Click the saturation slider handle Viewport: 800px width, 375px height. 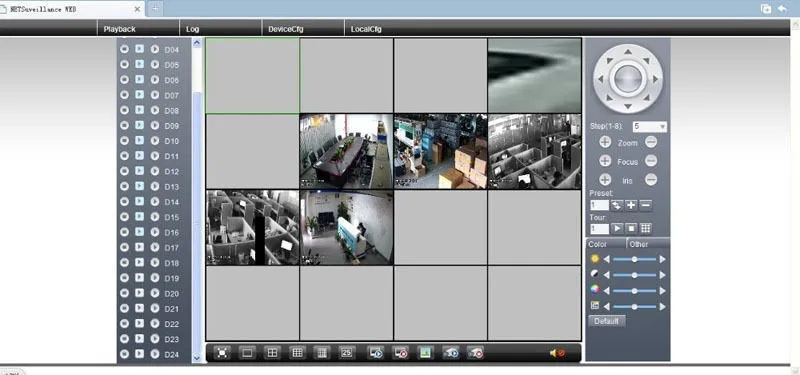pyautogui.click(x=634, y=291)
